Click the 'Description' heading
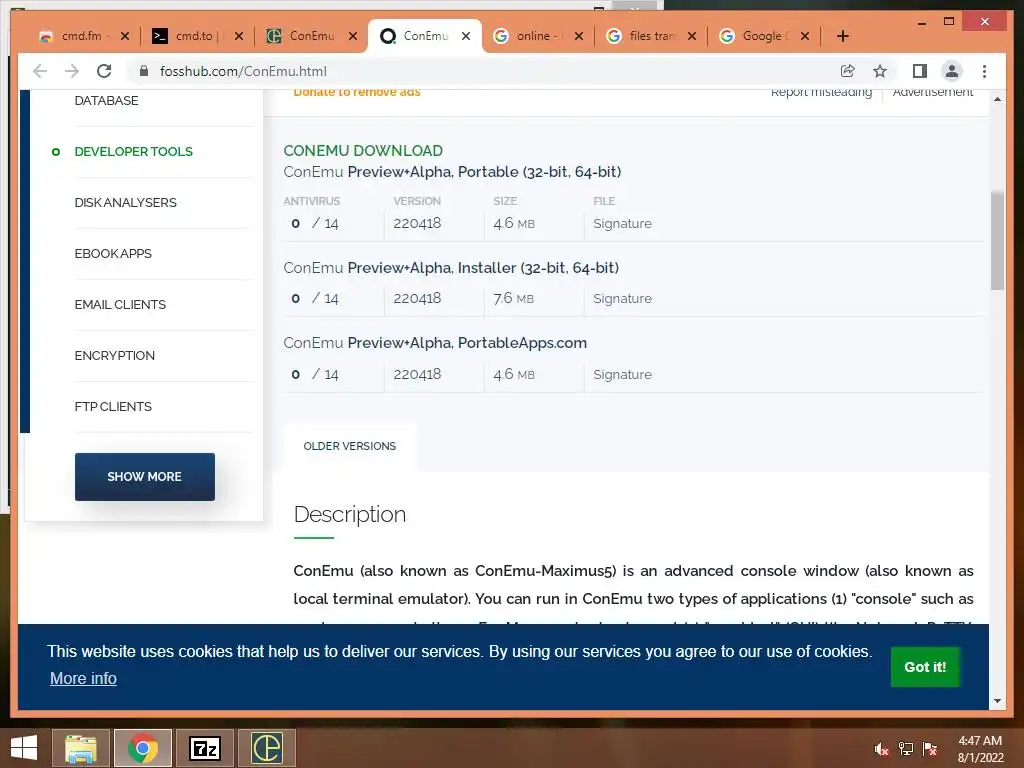This screenshot has width=1024, height=768. [x=349, y=515]
